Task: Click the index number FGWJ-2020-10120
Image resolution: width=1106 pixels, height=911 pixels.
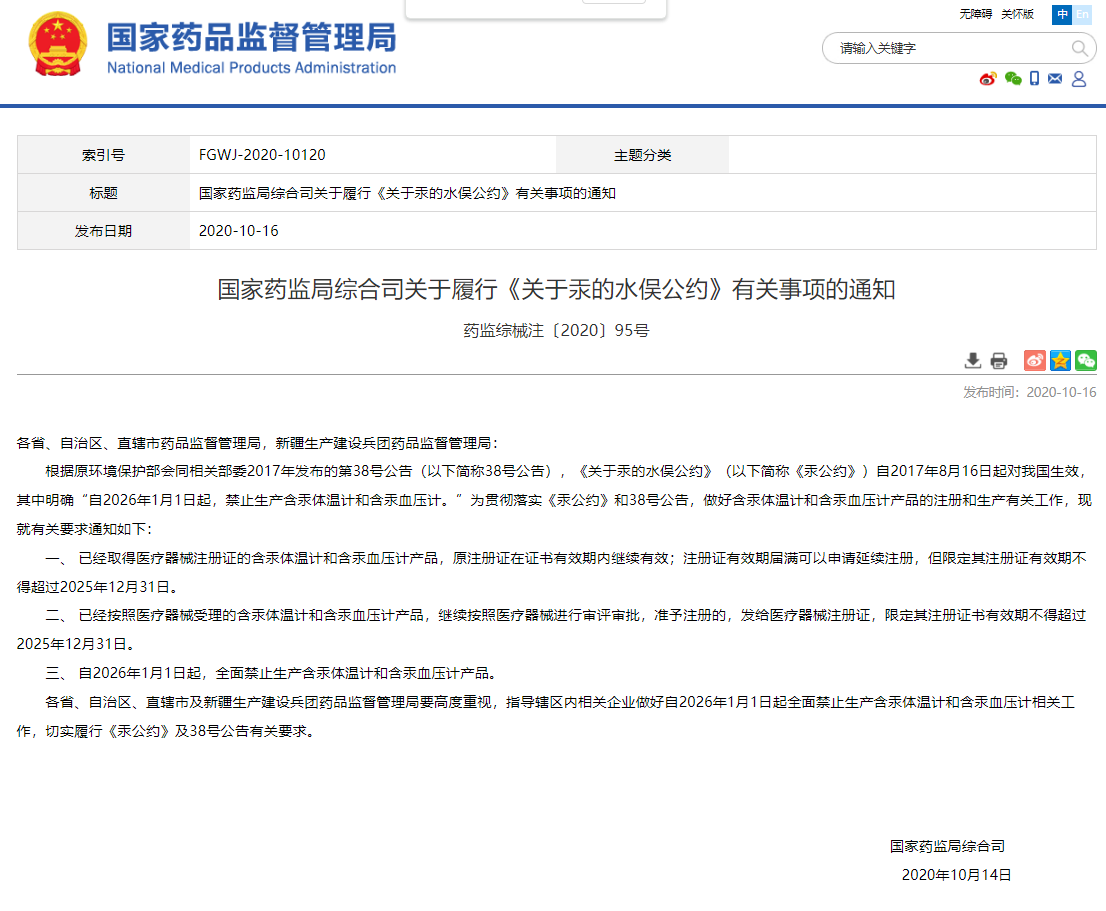Action: 262,155
